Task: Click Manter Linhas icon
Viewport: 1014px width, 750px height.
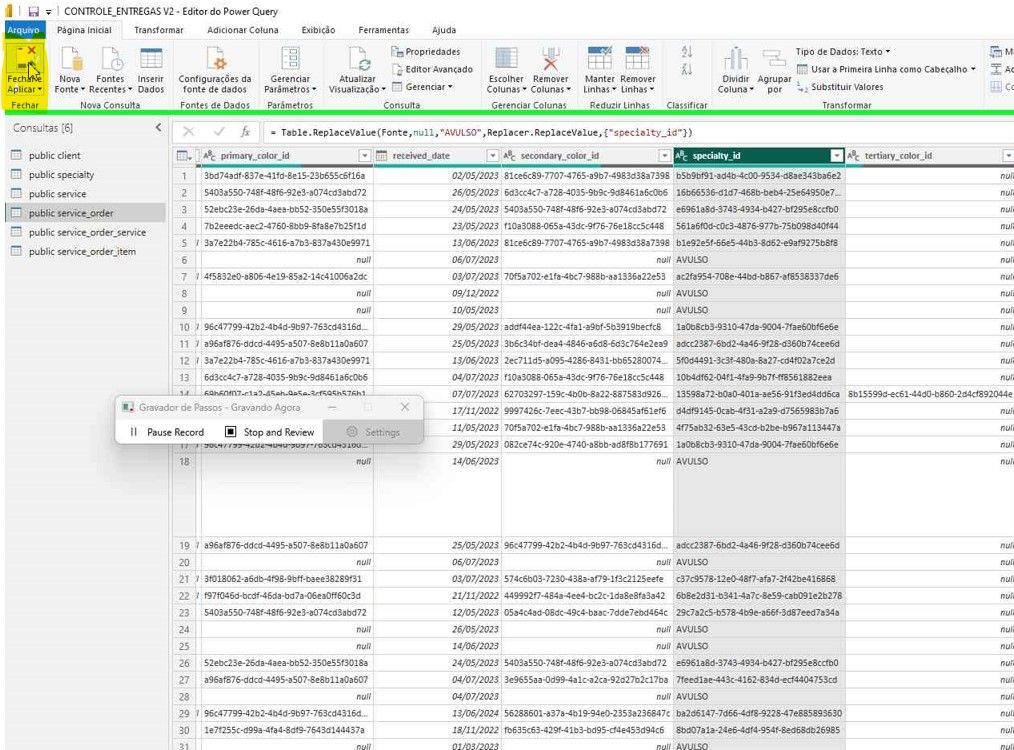Action: pos(599,59)
